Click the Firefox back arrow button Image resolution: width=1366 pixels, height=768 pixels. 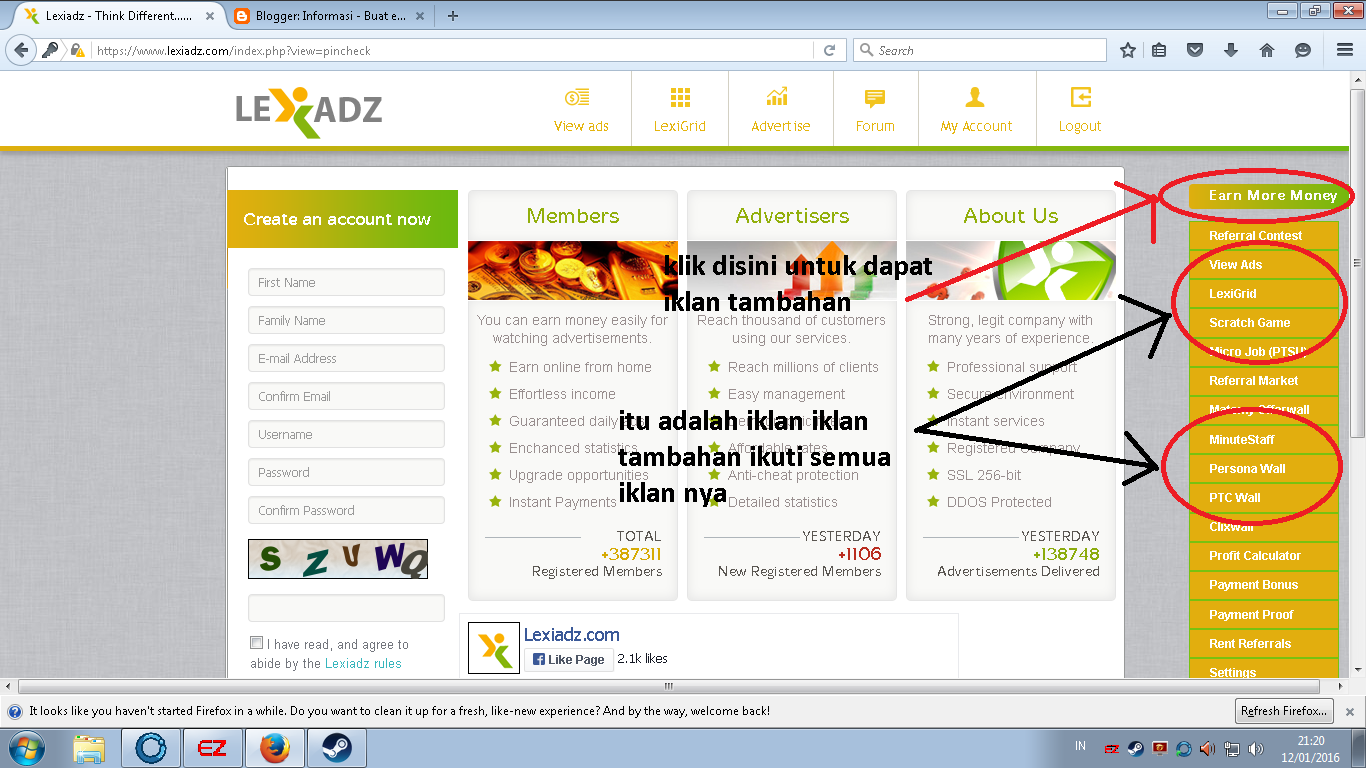(x=21, y=50)
